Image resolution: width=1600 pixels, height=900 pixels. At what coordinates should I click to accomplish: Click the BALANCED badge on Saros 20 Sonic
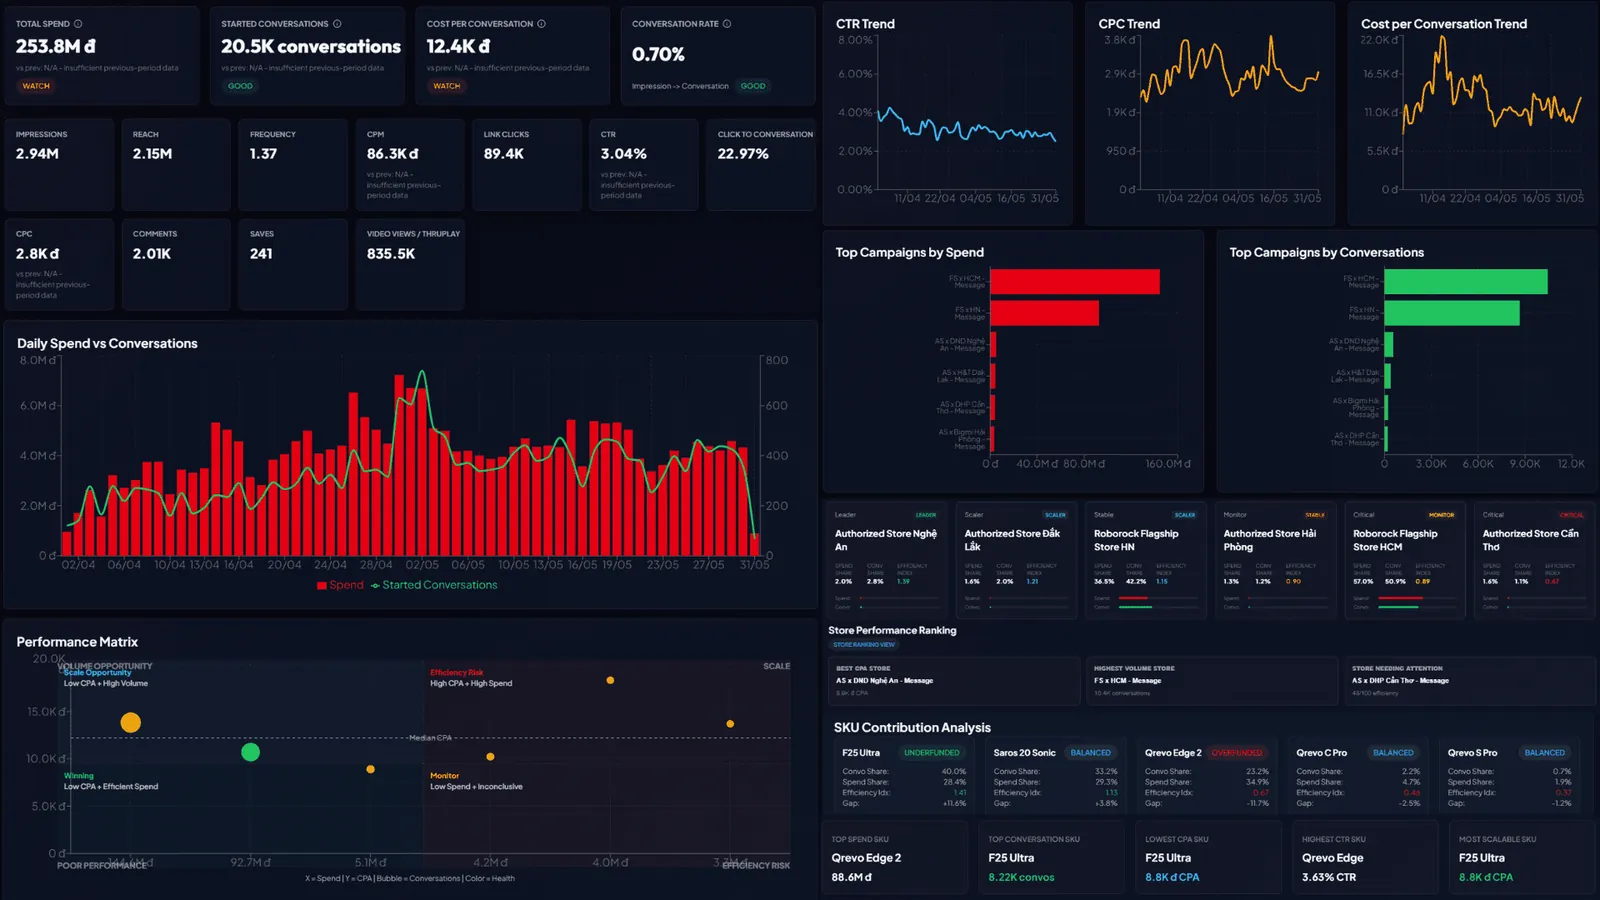tap(1090, 753)
